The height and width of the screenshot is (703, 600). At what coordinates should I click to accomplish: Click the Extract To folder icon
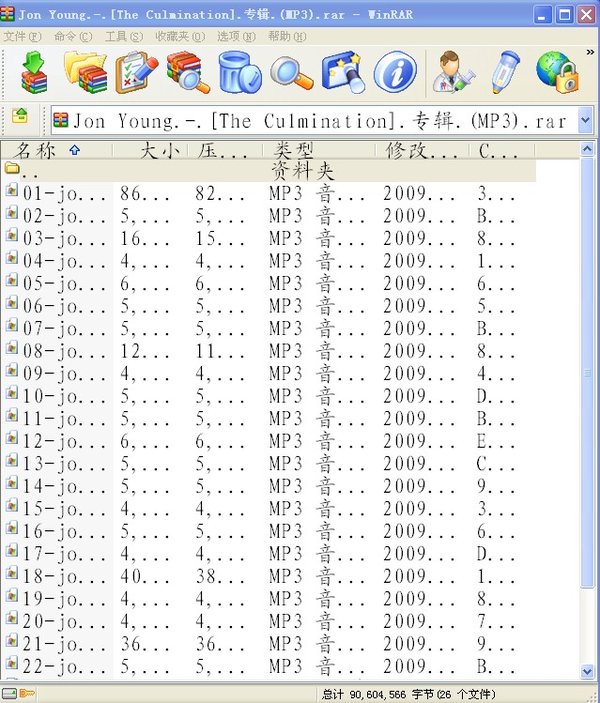(x=86, y=72)
